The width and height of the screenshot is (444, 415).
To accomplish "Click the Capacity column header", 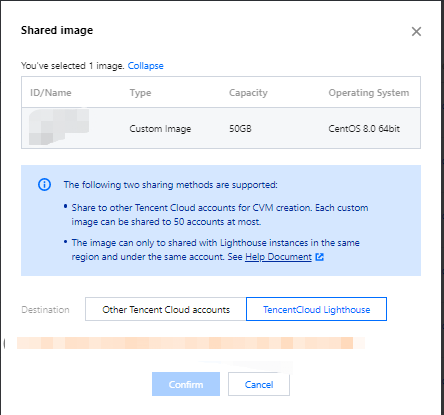I will (248, 93).
